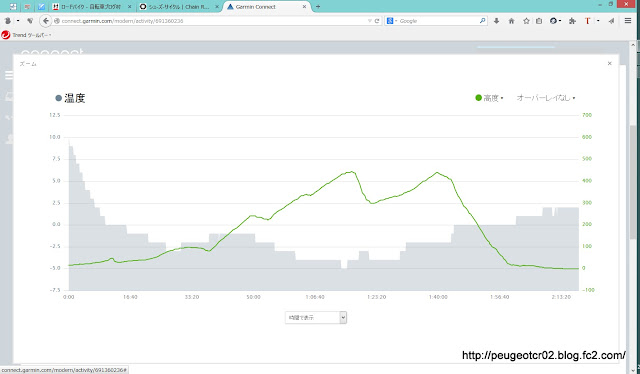This screenshot has height=374, width=640.
Task: Click the search magnifier icon
Action: 482,20
